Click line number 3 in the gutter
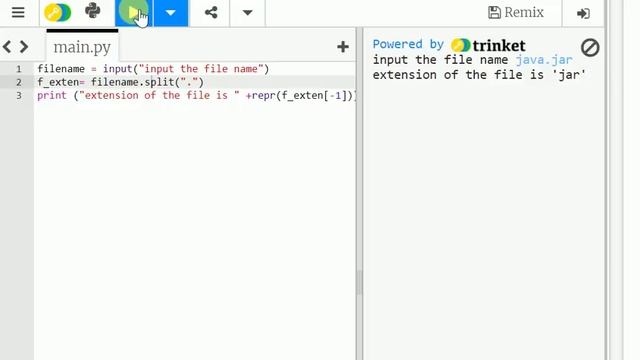Image resolution: width=640 pixels, height=360 pixels. [19, 96]
